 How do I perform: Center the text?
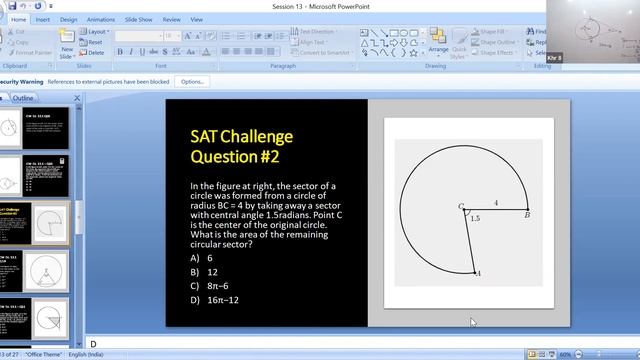click(x=236, y=52)
